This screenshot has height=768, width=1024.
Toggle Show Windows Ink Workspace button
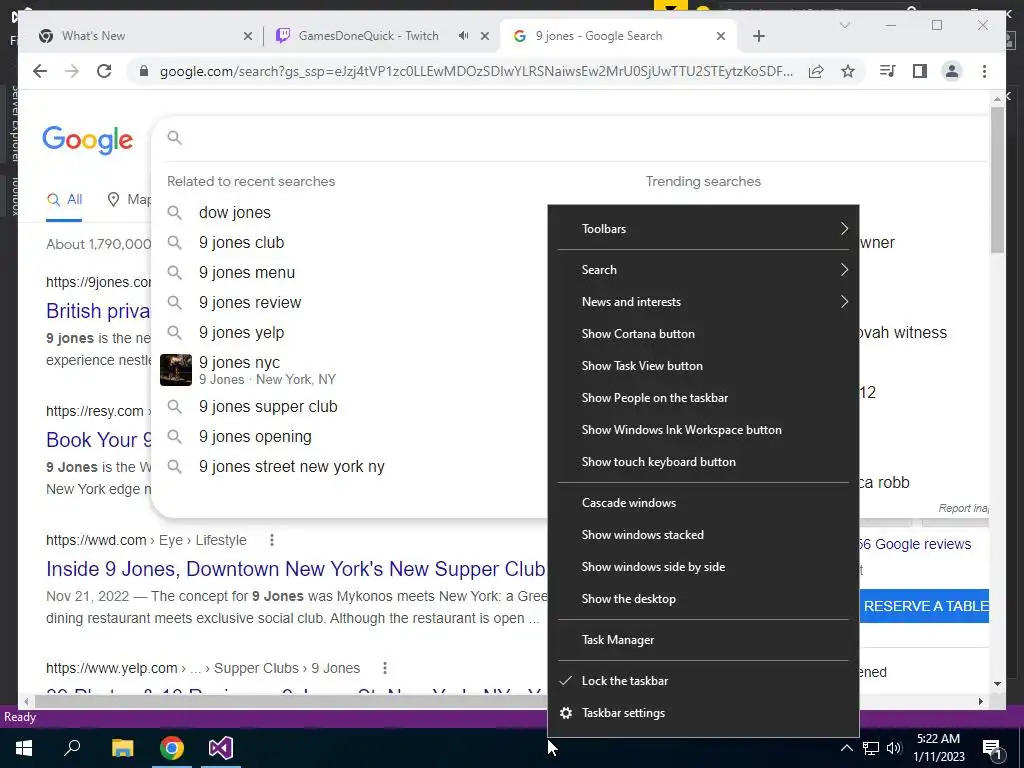pyautogui.click(x=703, y=430)
